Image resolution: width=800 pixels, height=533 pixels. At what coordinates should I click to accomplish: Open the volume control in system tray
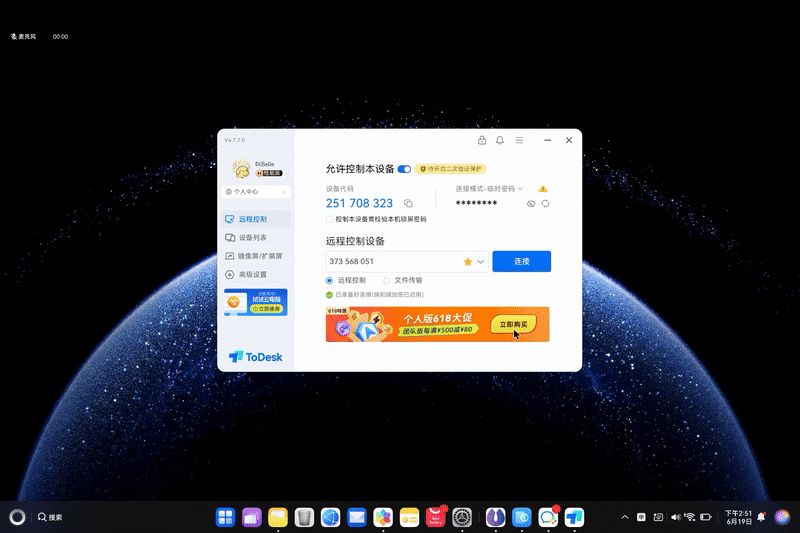tap(675, 517)
